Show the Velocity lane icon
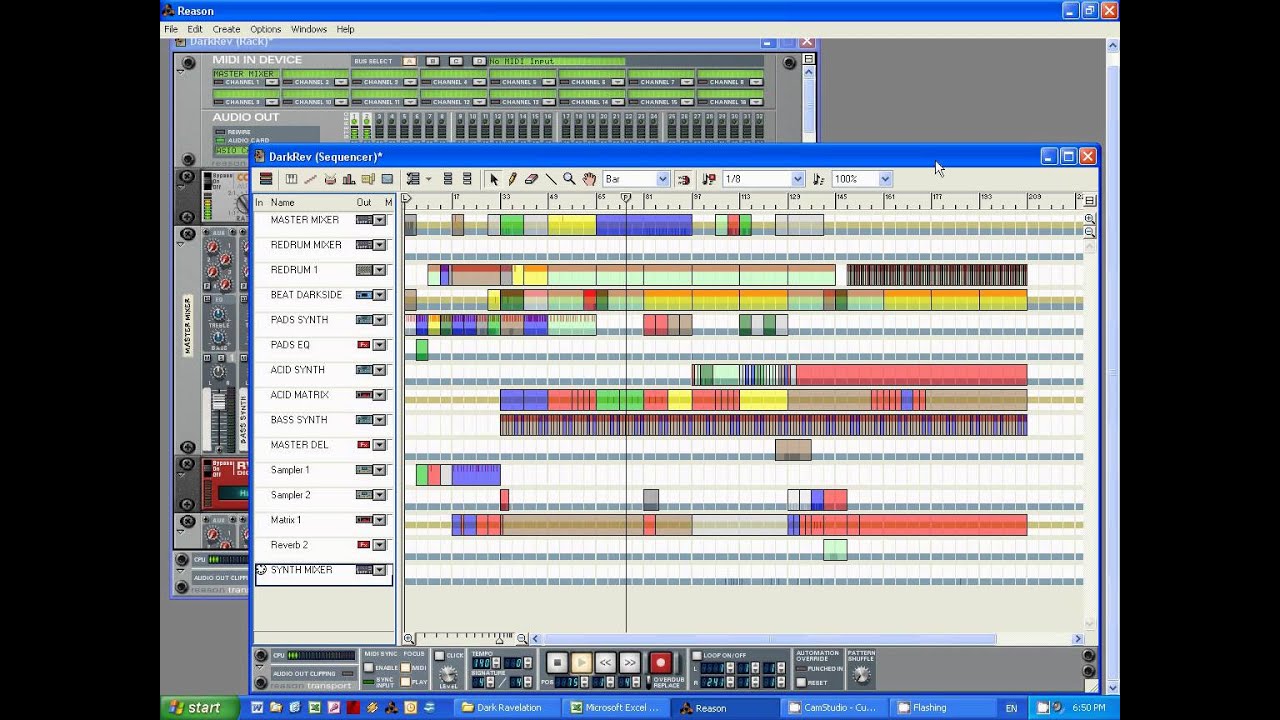The height and width of the screenshot is (720, 1280). click(348, 179)
